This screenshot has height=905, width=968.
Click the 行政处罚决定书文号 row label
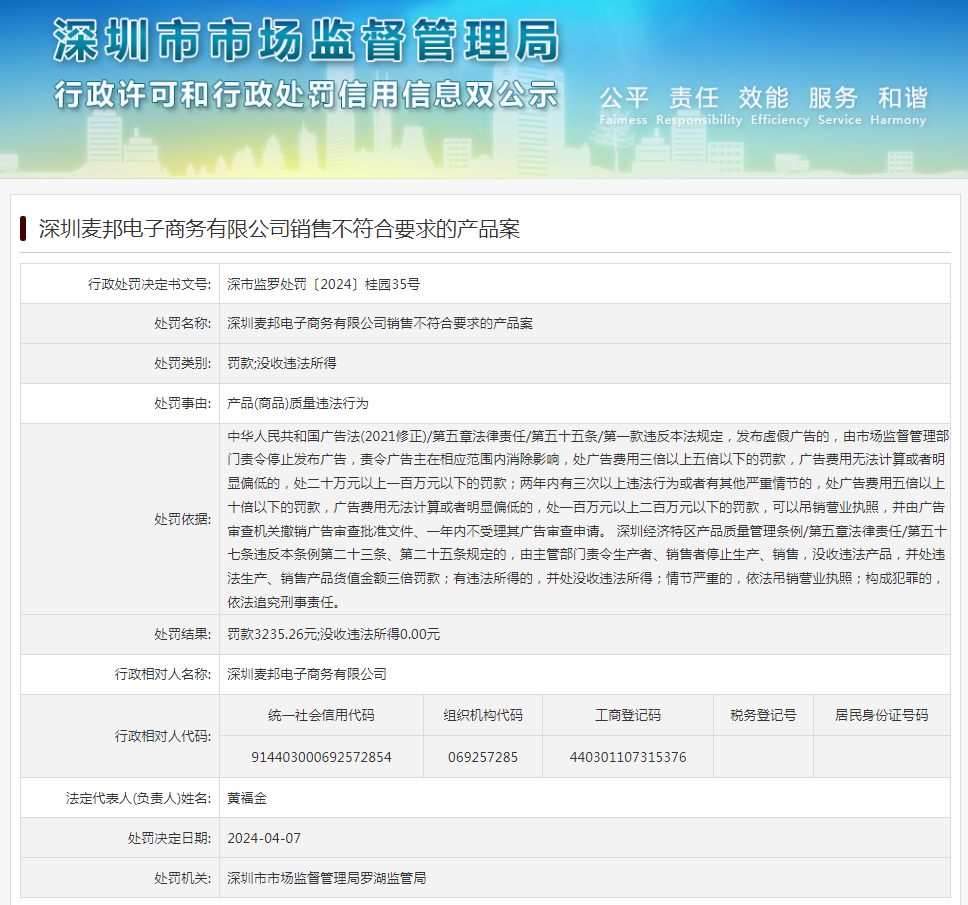click(x=149, y=284)
